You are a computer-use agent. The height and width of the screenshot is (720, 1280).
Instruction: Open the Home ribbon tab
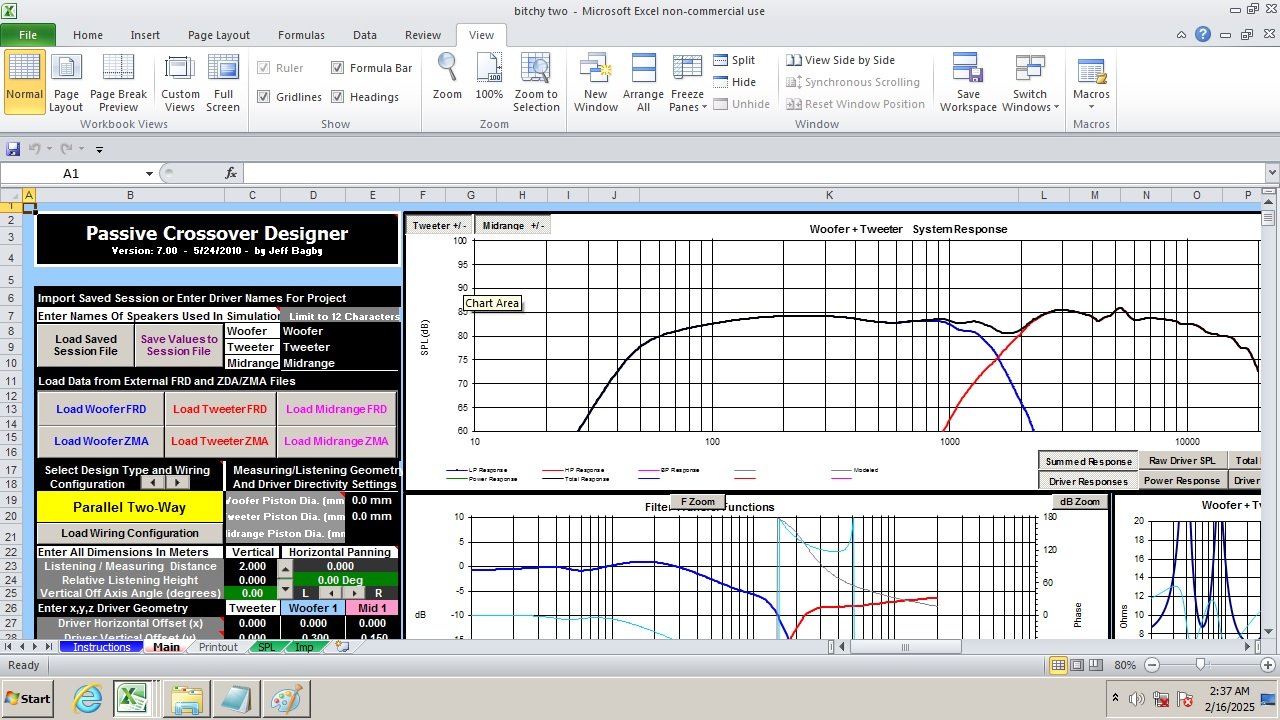(88, 35)
